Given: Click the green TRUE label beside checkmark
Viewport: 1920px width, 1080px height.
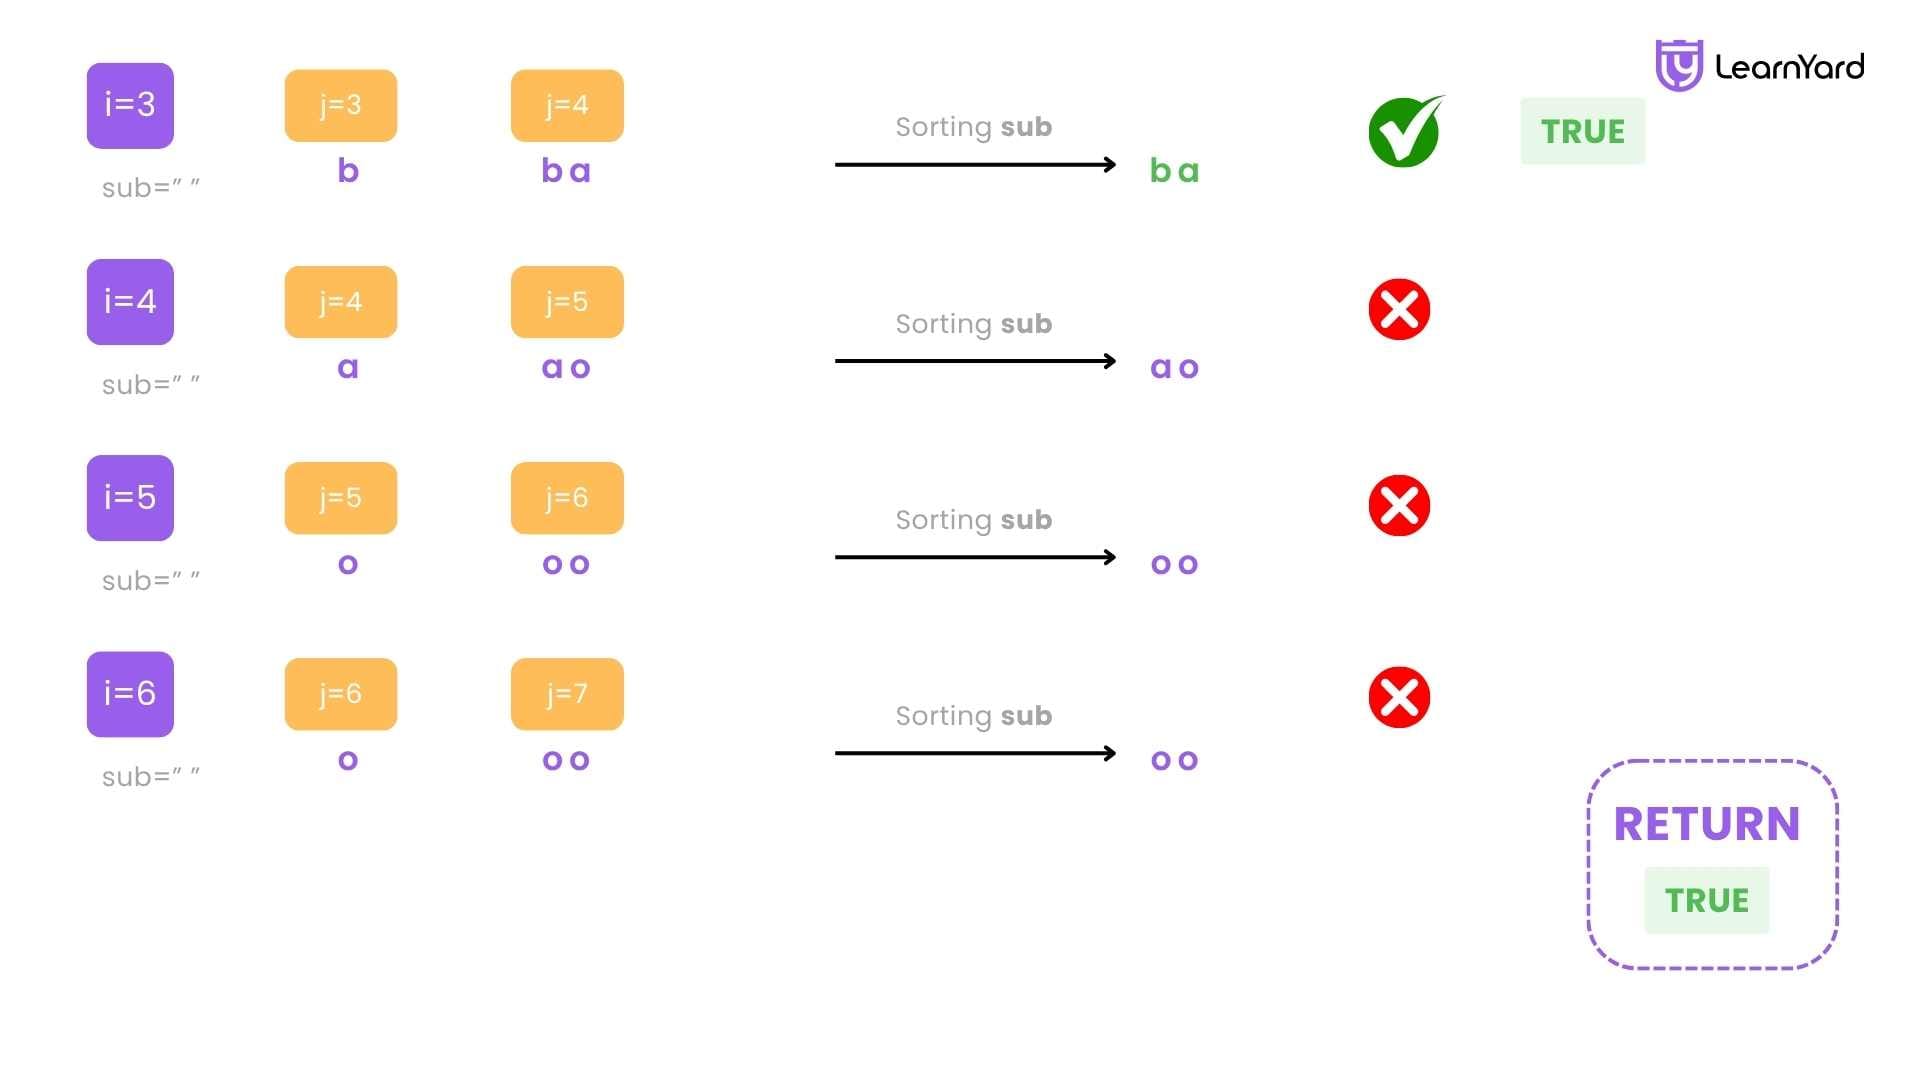Looking at the screenshot, I should point(1583,131).
